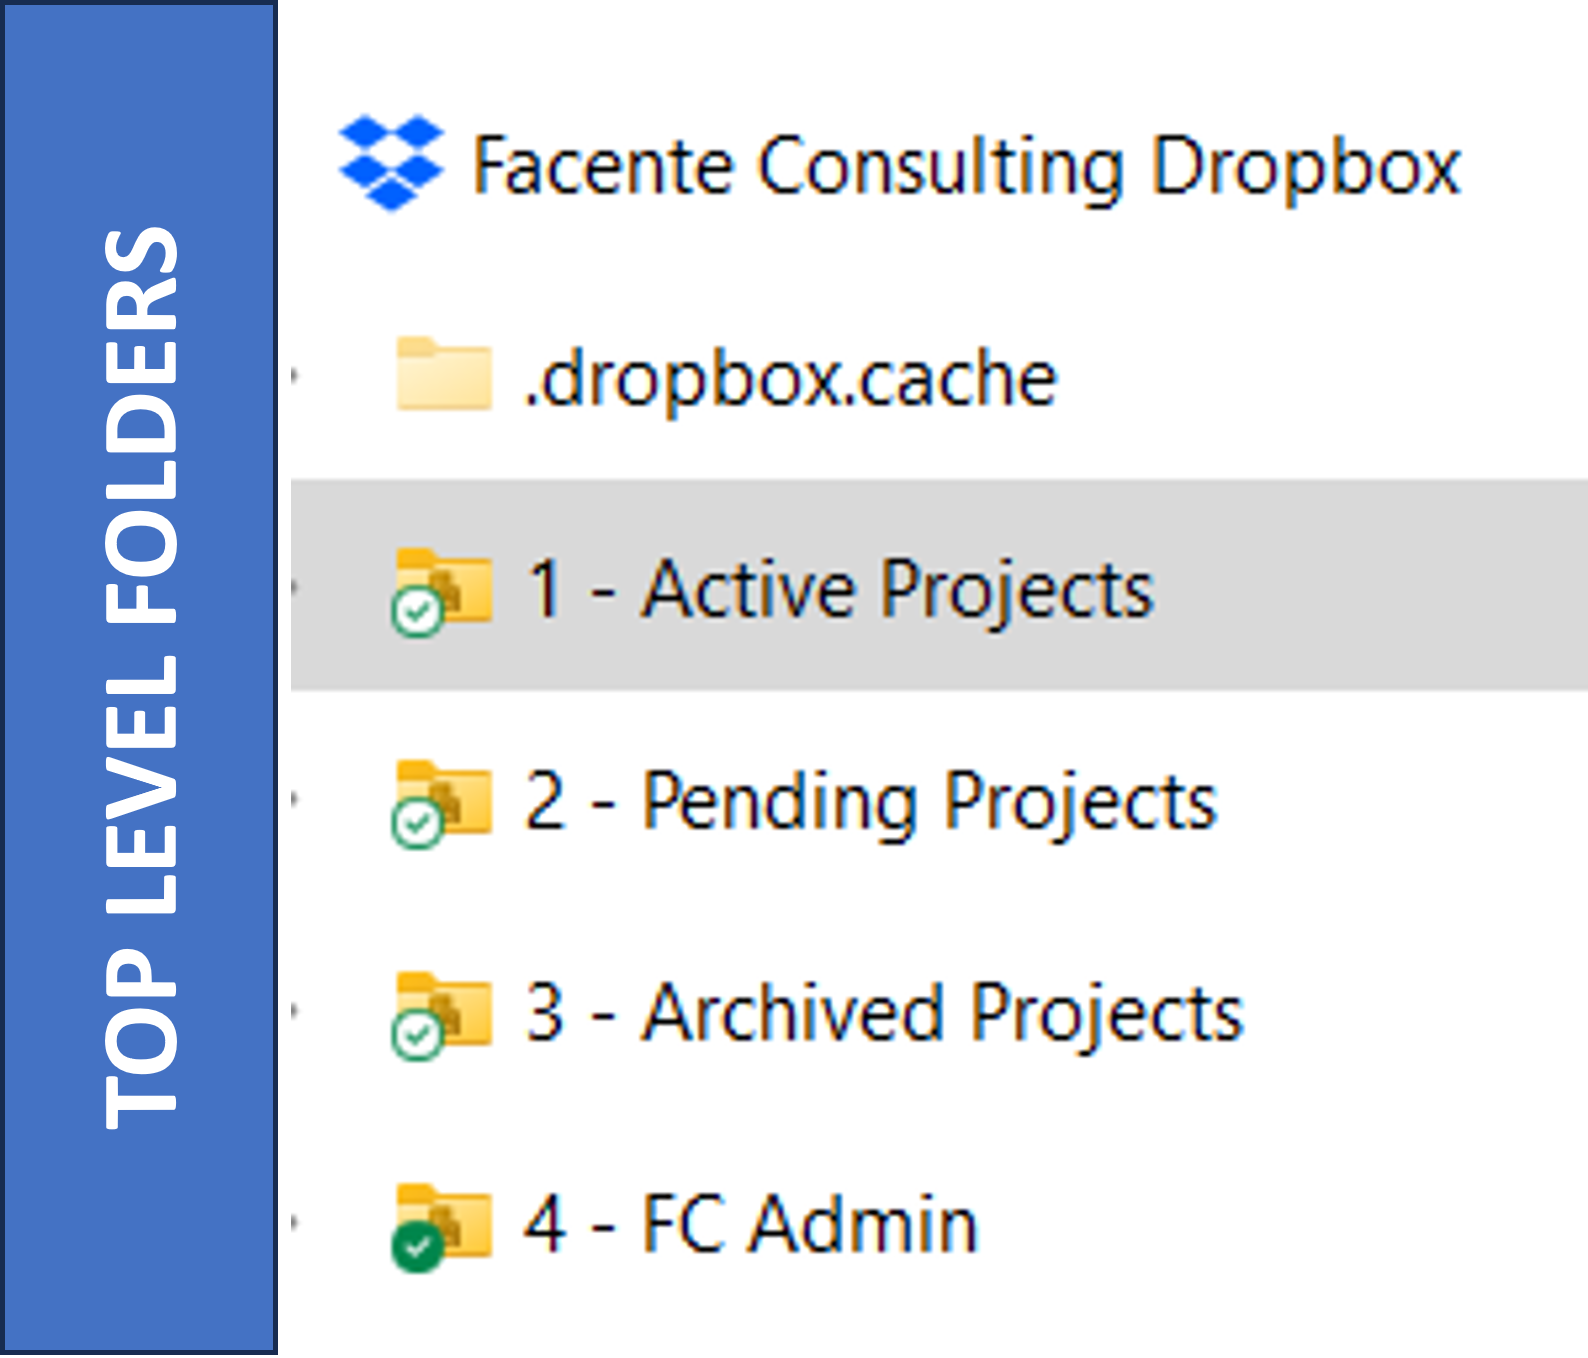Click the TOP LEVEL FOLDERS blue banner
1588x1358 pixels.
pos(139,679)
